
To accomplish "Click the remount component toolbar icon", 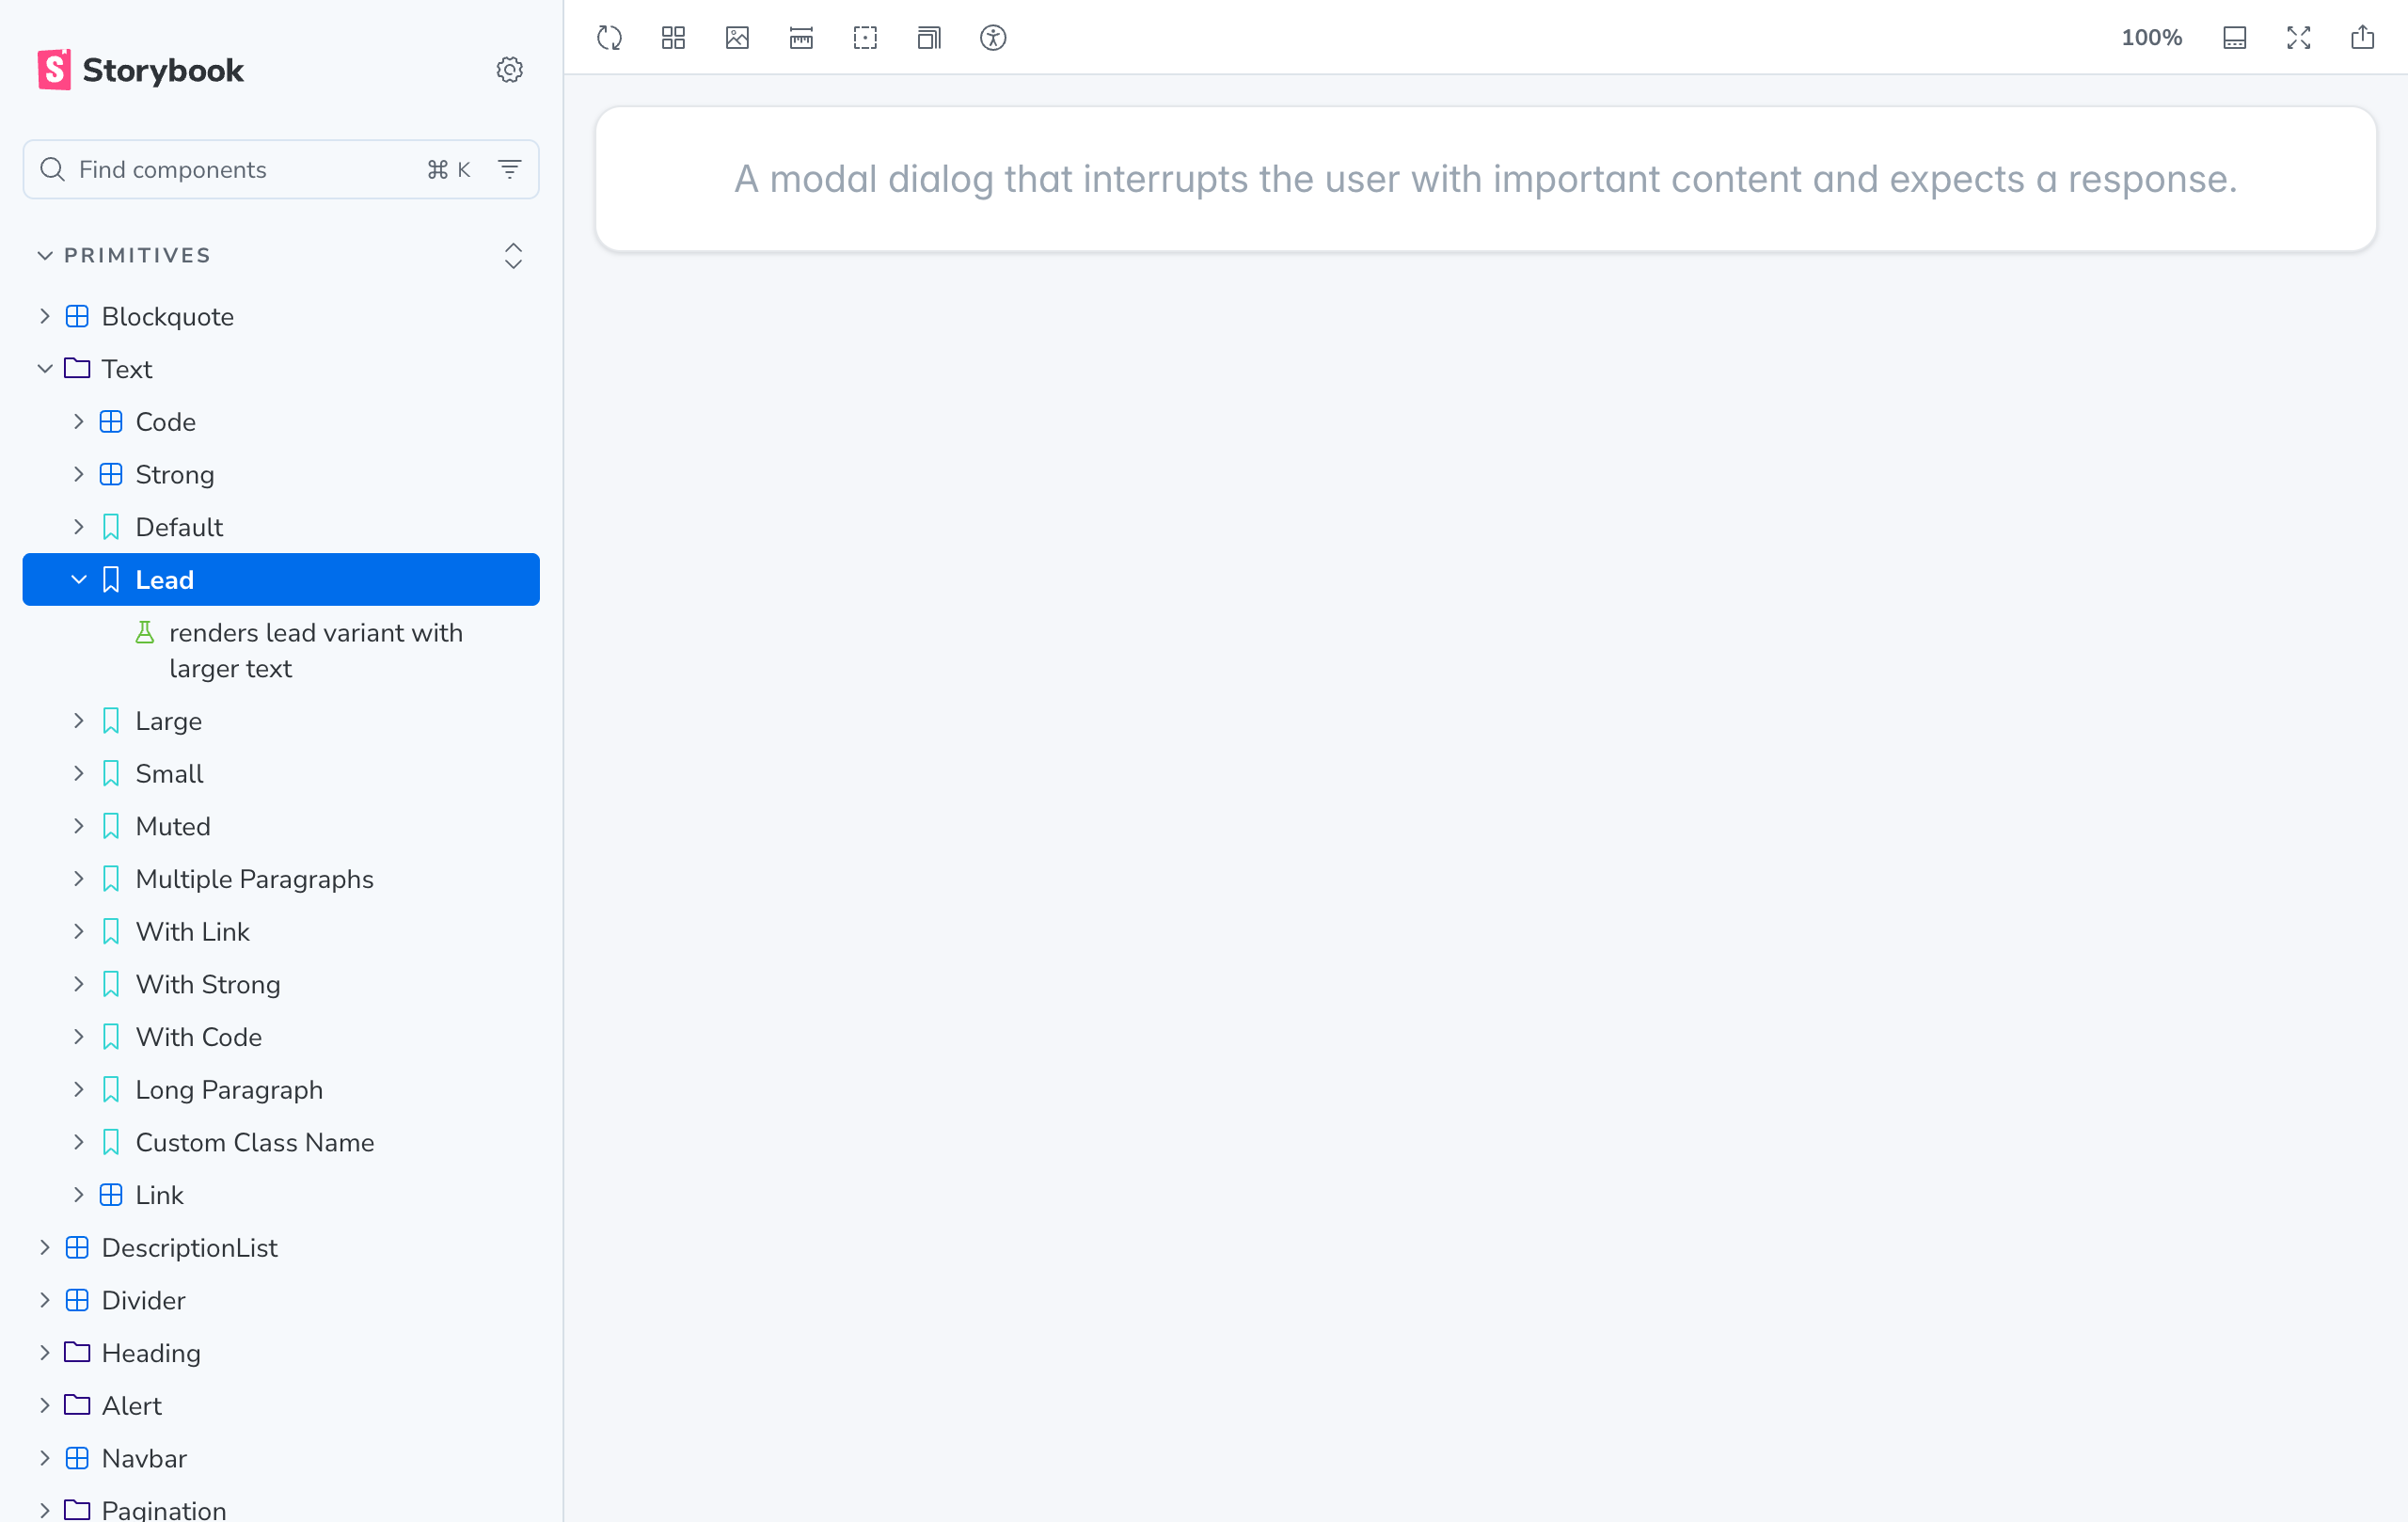I will pyautogui.click(x=608, y=38).
